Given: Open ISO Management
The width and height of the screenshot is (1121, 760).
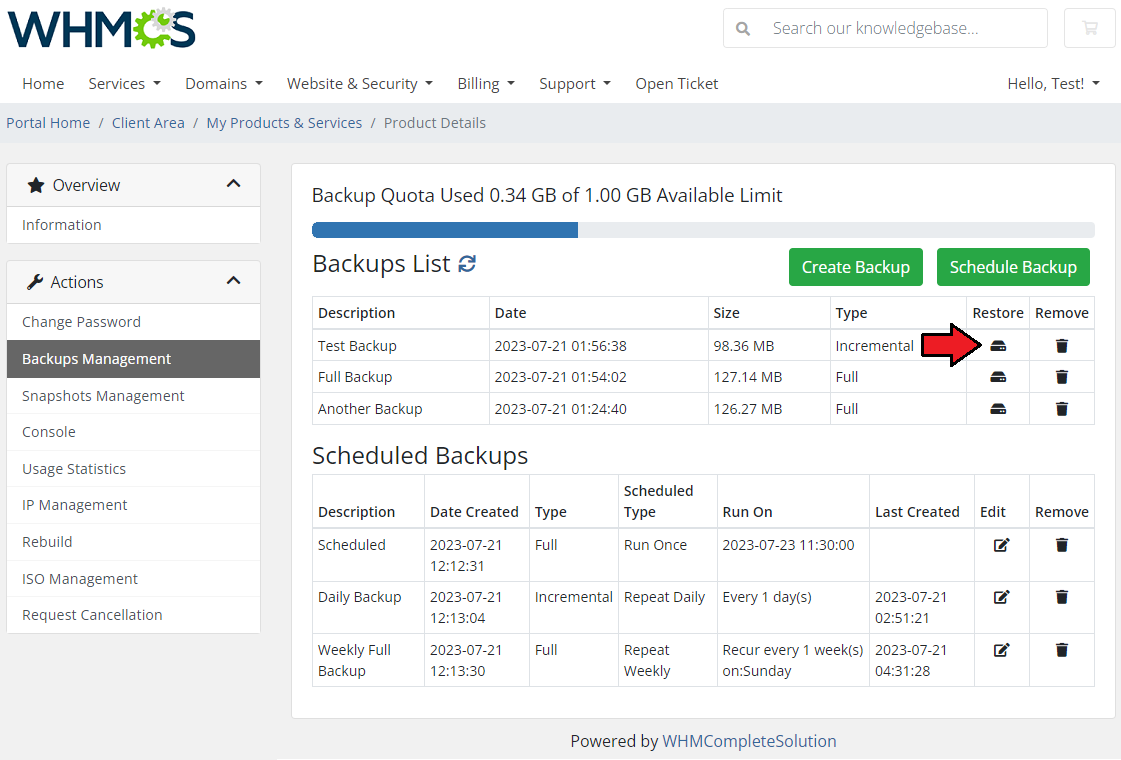Looking at the screenshot, I should pos(133,579).
